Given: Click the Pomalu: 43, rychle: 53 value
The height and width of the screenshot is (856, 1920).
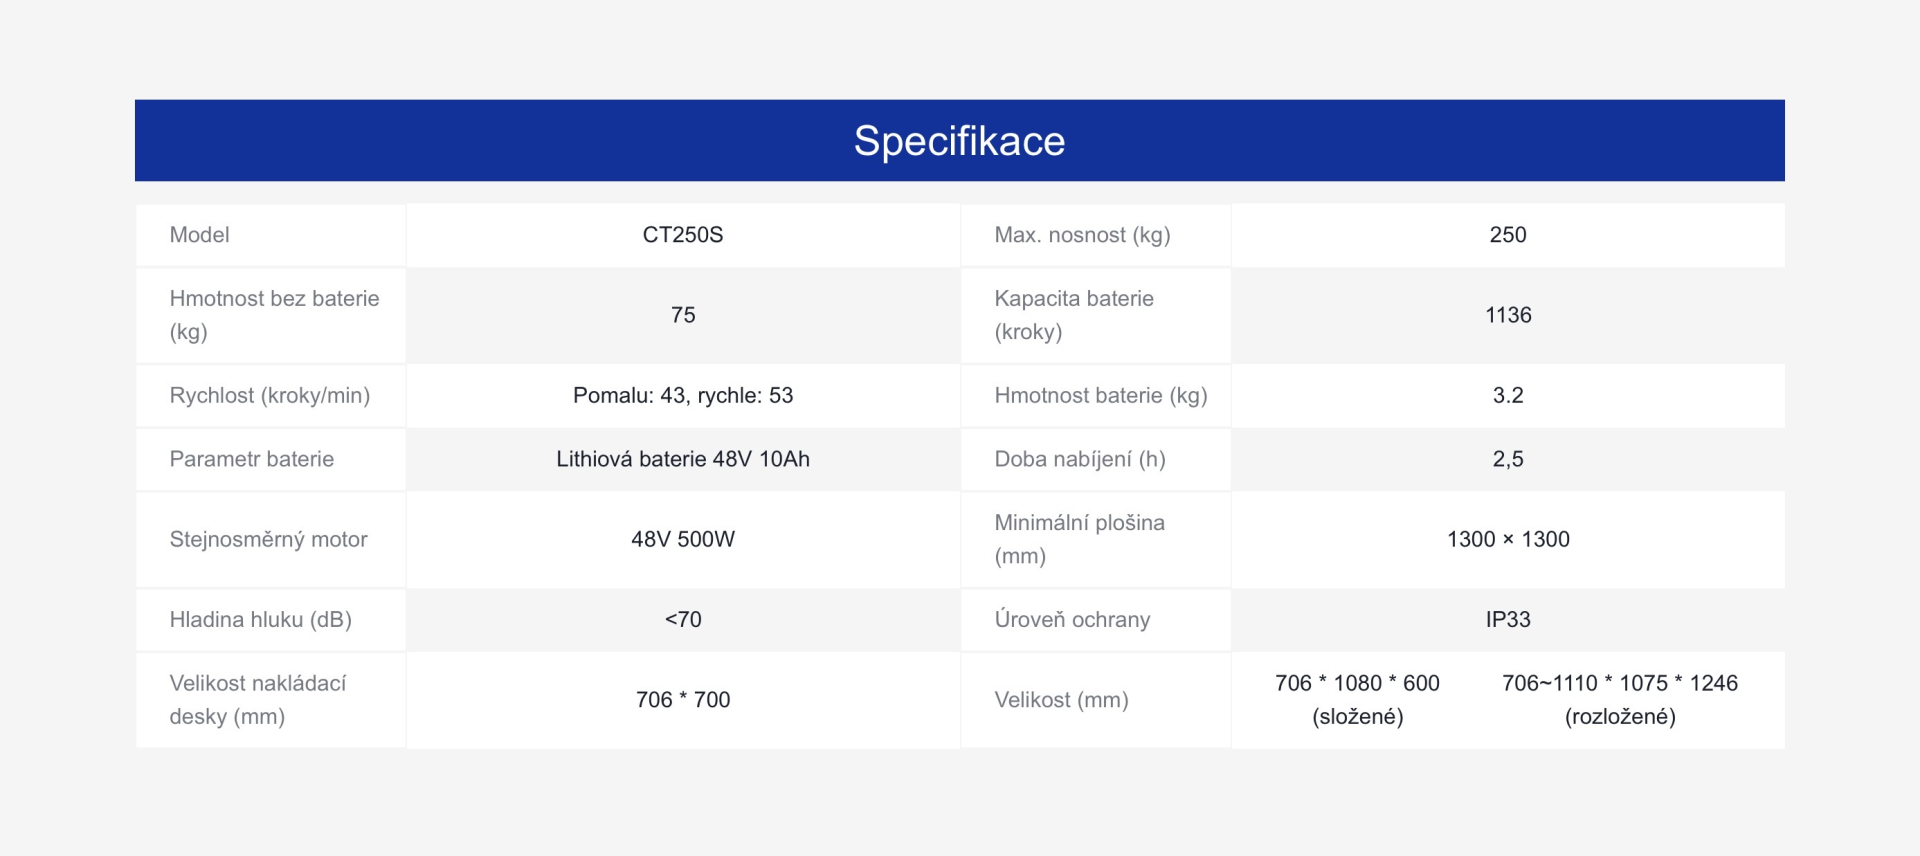Looking at the screenshot, I should 683,395.
